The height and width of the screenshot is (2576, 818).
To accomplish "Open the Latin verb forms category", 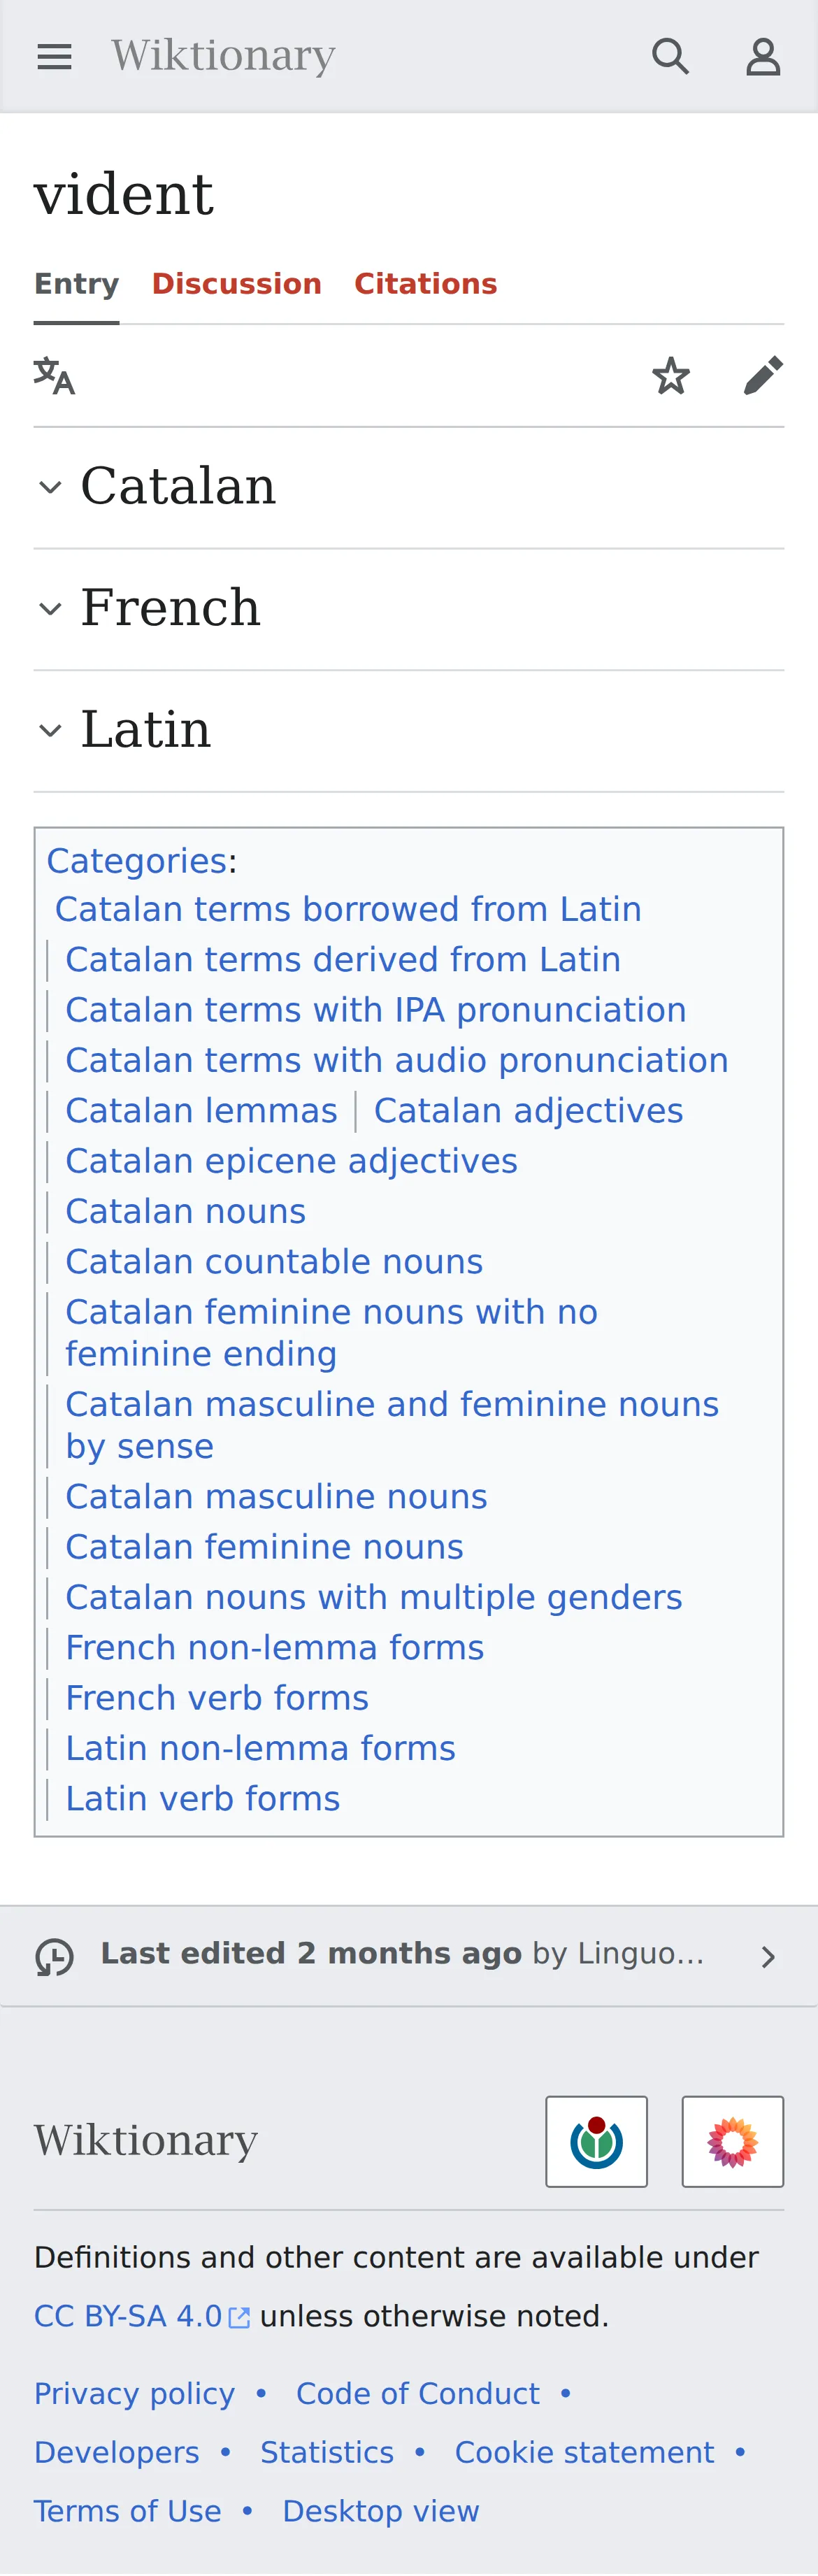I will coord(203,1799).
